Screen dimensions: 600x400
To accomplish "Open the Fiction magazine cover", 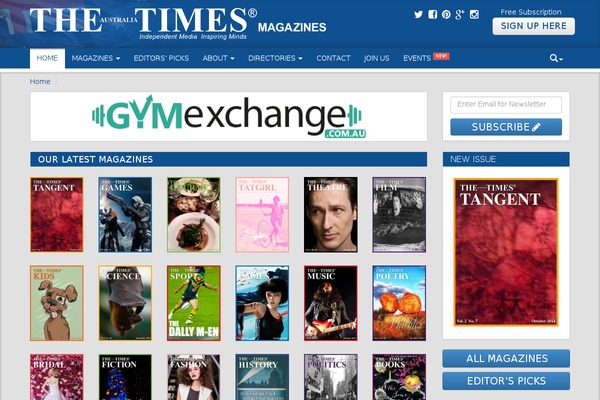I will pyautogui.click(x=125, y=377).
